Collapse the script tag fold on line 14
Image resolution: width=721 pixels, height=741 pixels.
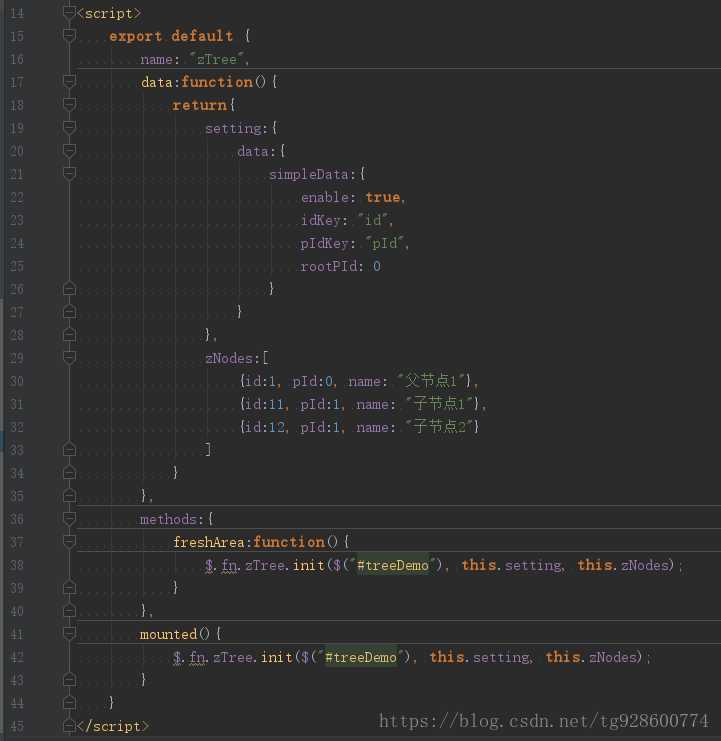(x=69, y=13)
